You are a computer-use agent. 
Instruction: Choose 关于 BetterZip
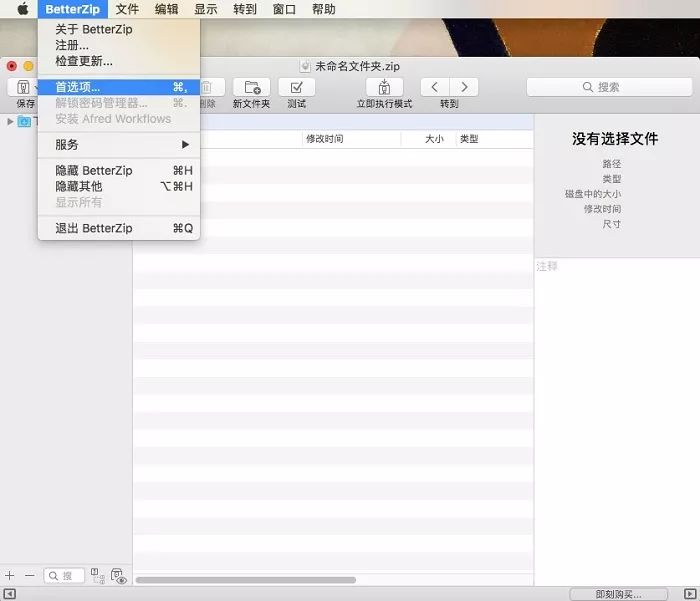coord(119,29)
